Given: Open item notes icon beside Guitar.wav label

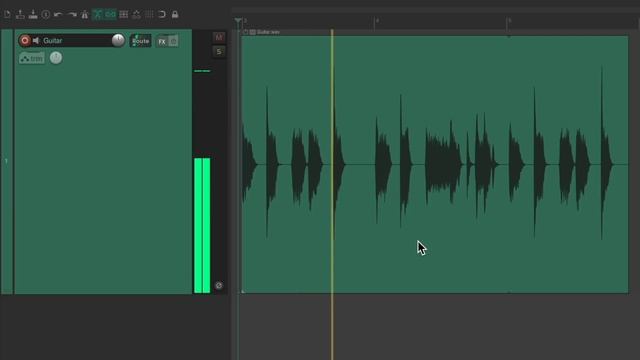Looking at the screenshot, I should coord(253,32).
